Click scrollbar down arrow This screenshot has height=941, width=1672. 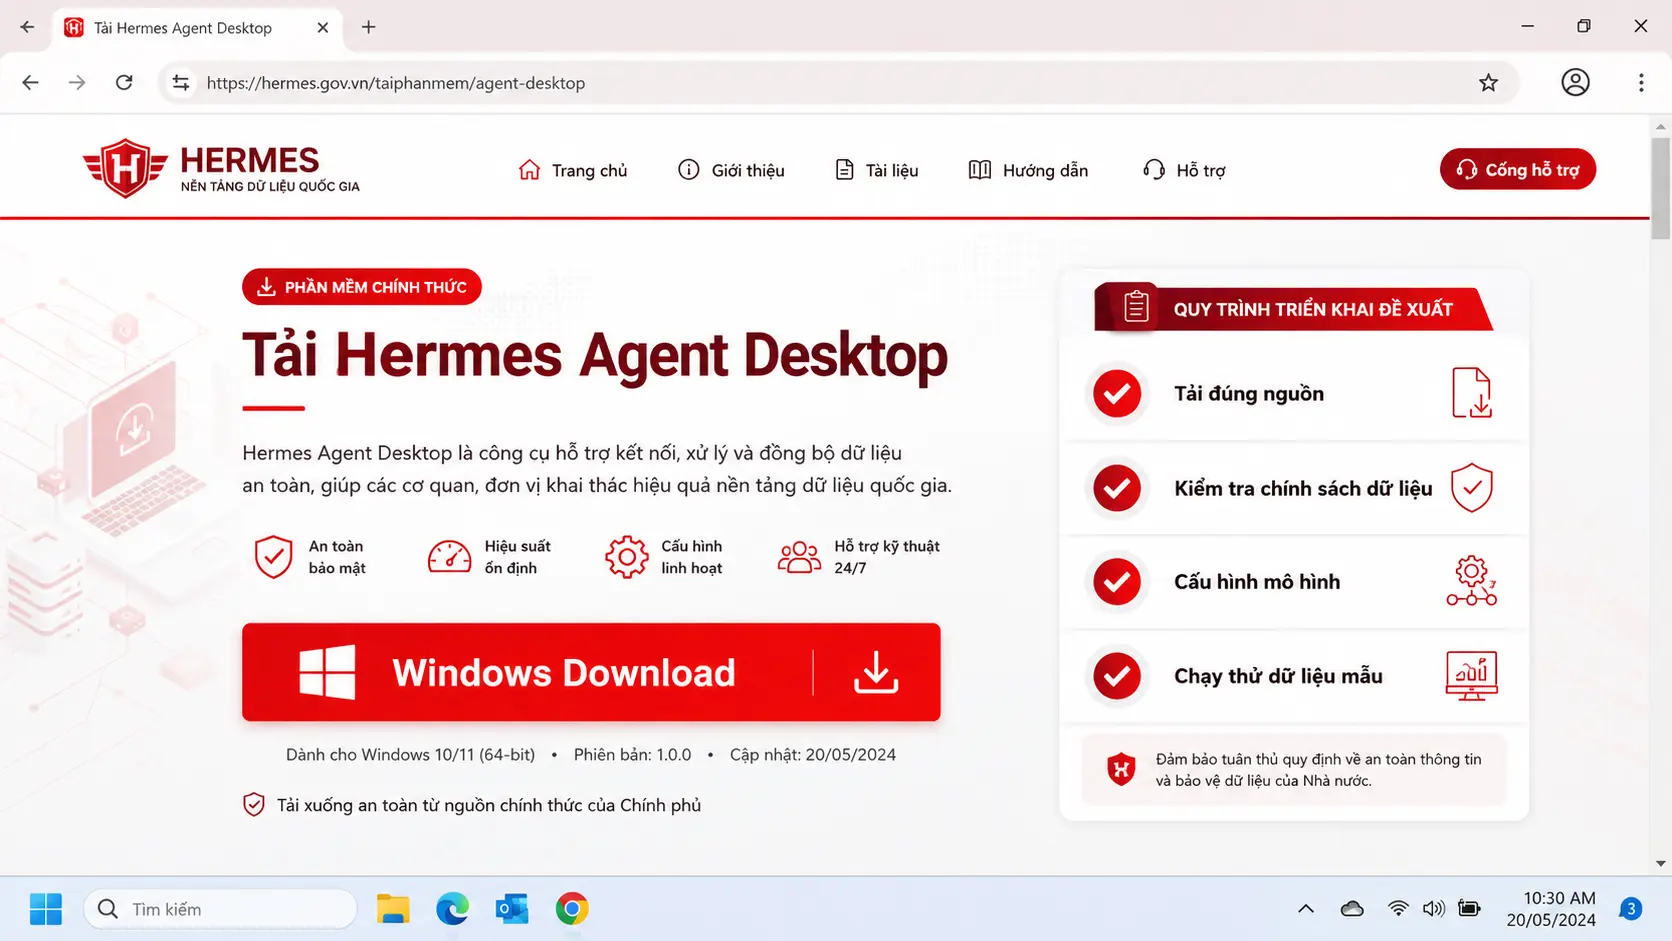(1661, 863)
